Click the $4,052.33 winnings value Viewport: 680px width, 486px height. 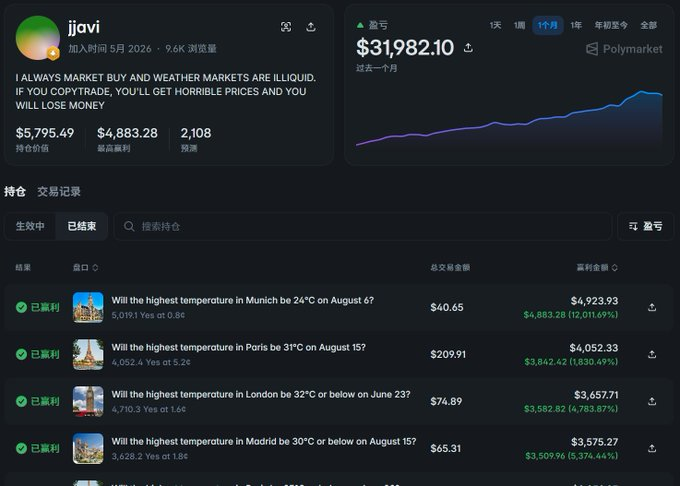(594, 348)
